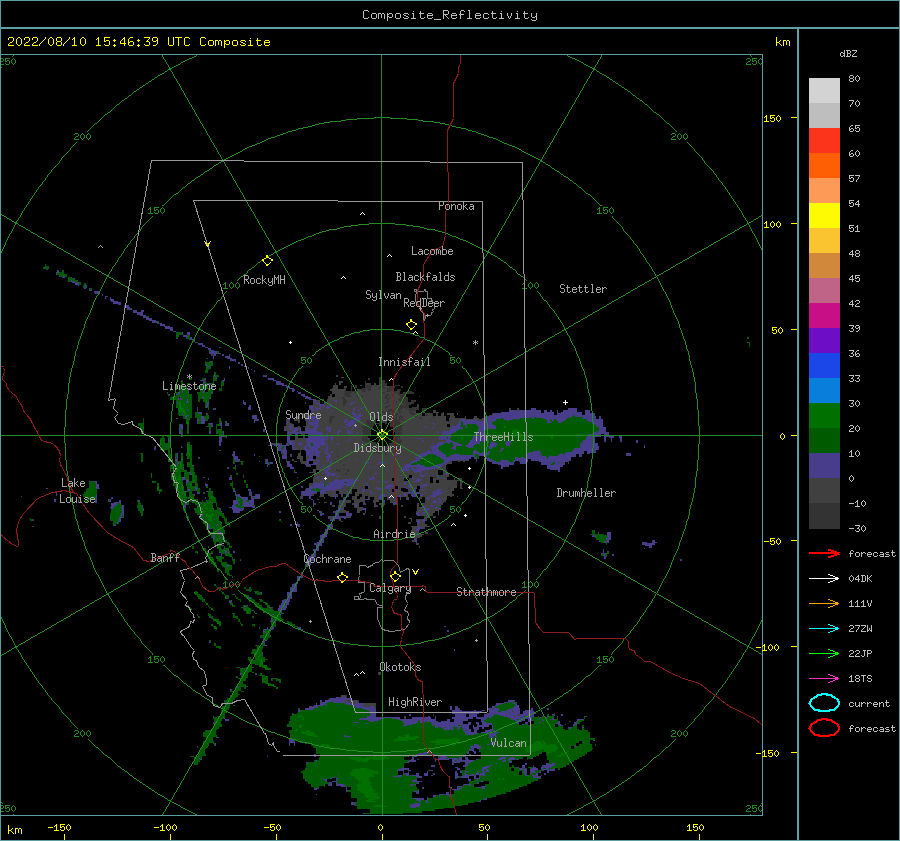Click the Sylvan label on the map
Screen dimensions: 900x841
click(x=383, y=295)
